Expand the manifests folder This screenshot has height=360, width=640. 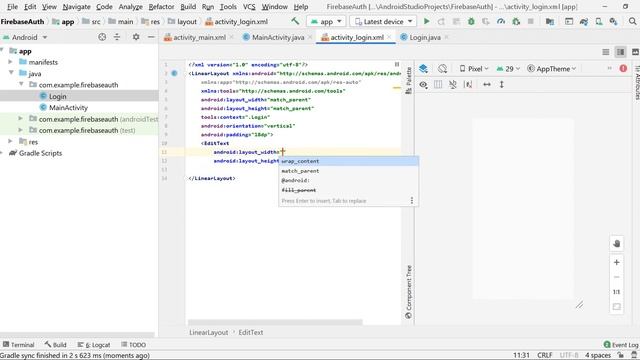coord(11,62)
